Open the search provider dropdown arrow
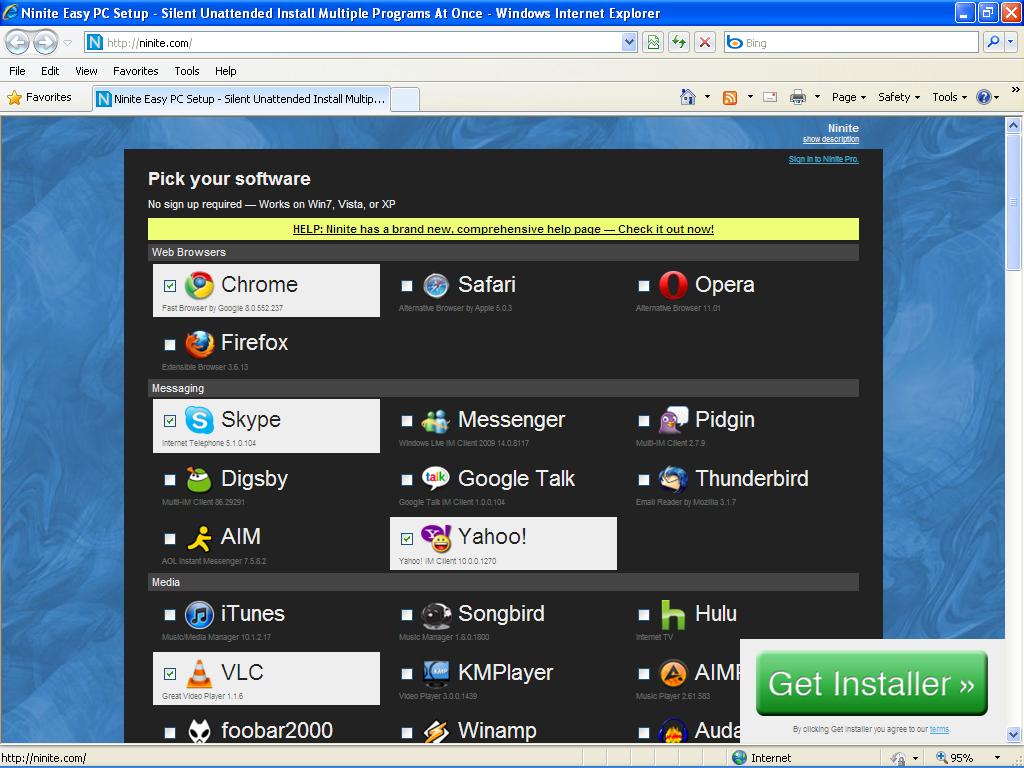This screenshot has width=1024, height=768. click(x=1011, y=42)
